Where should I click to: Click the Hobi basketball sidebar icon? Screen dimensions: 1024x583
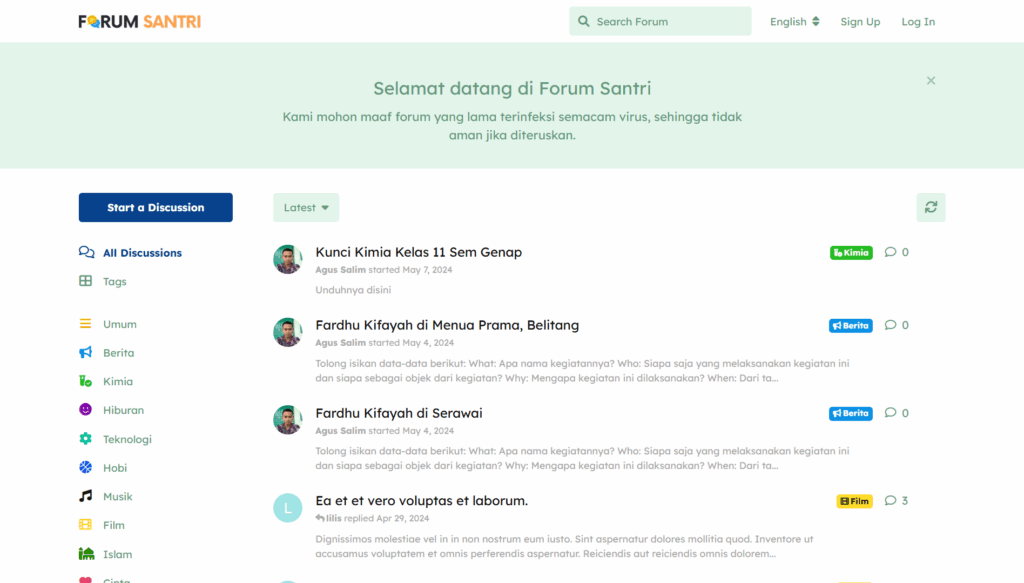[86, 468]
